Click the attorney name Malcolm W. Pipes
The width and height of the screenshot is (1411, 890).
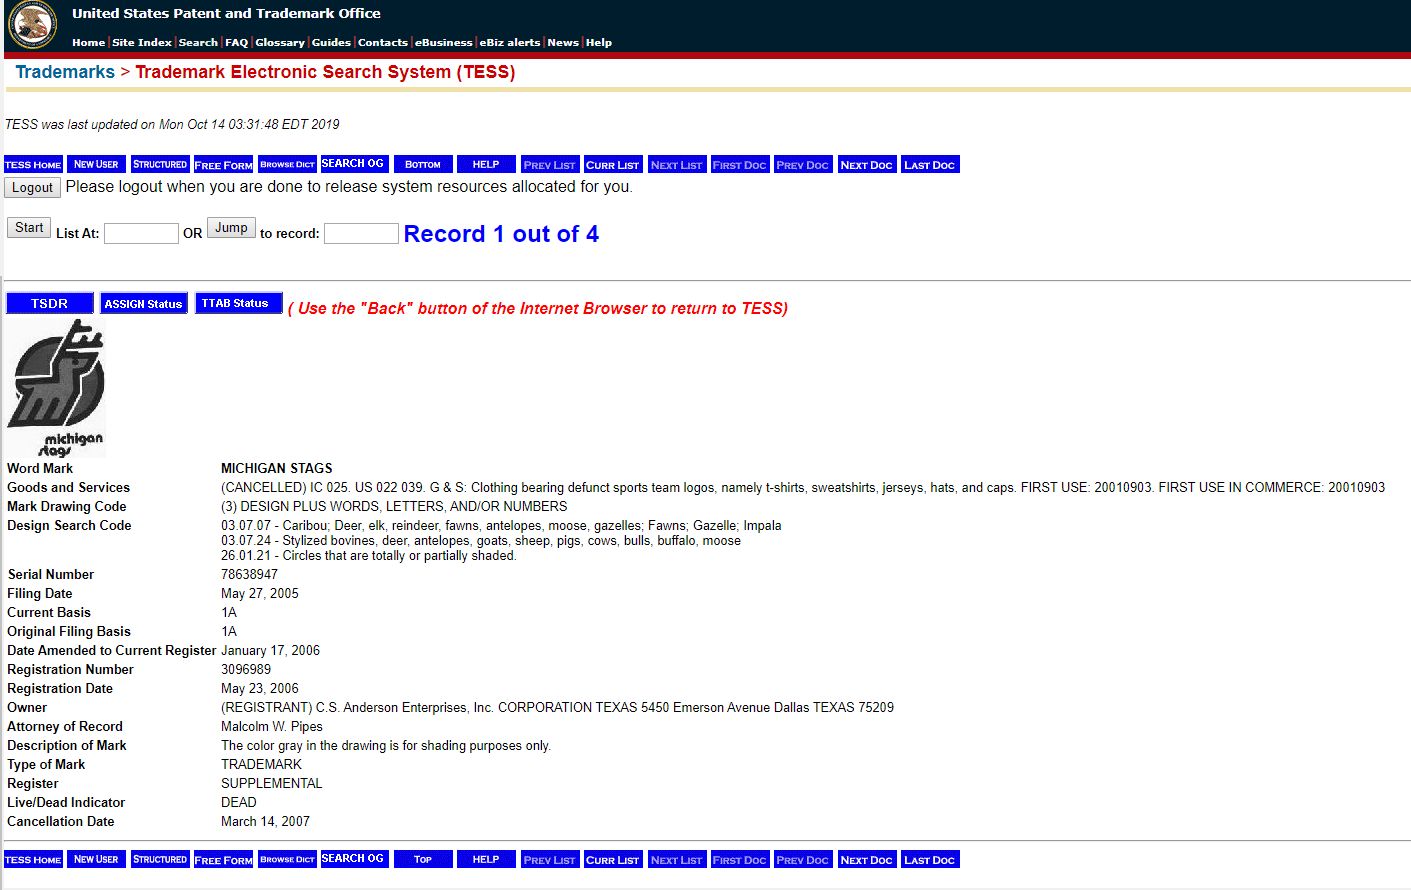pos(272,726)
